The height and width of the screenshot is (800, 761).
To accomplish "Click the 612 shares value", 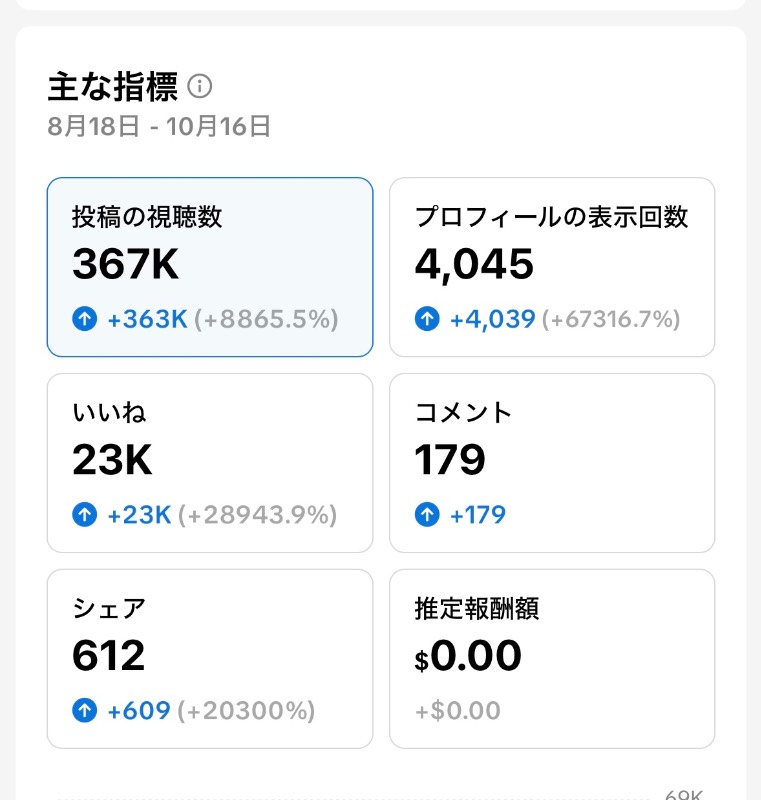I will click(109, 655).
